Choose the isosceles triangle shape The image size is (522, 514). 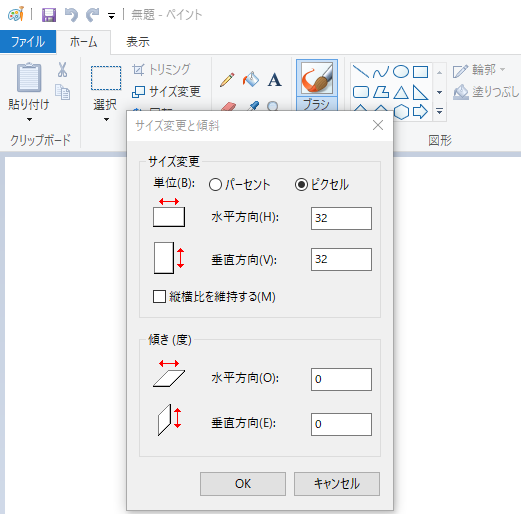coord(401,93)
